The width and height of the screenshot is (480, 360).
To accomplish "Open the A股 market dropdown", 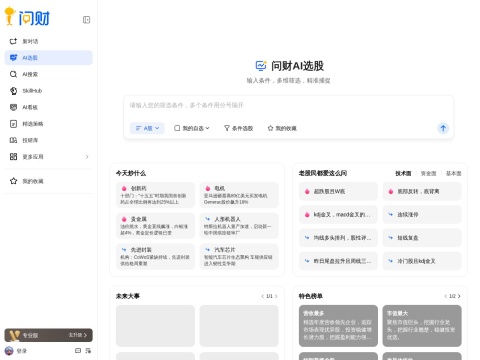I will coord(147,128).
